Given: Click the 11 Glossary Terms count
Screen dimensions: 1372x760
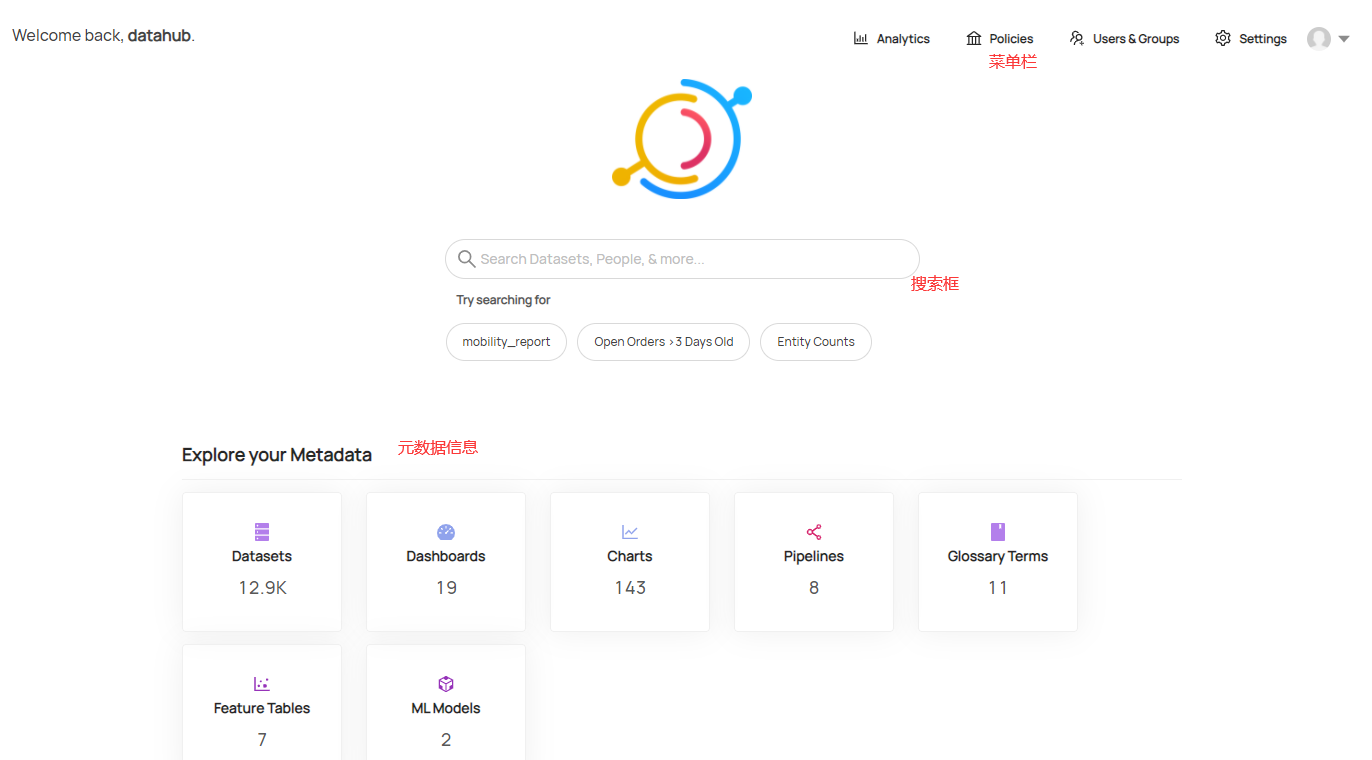Looking at the screenshot, I should click(998, 588).
